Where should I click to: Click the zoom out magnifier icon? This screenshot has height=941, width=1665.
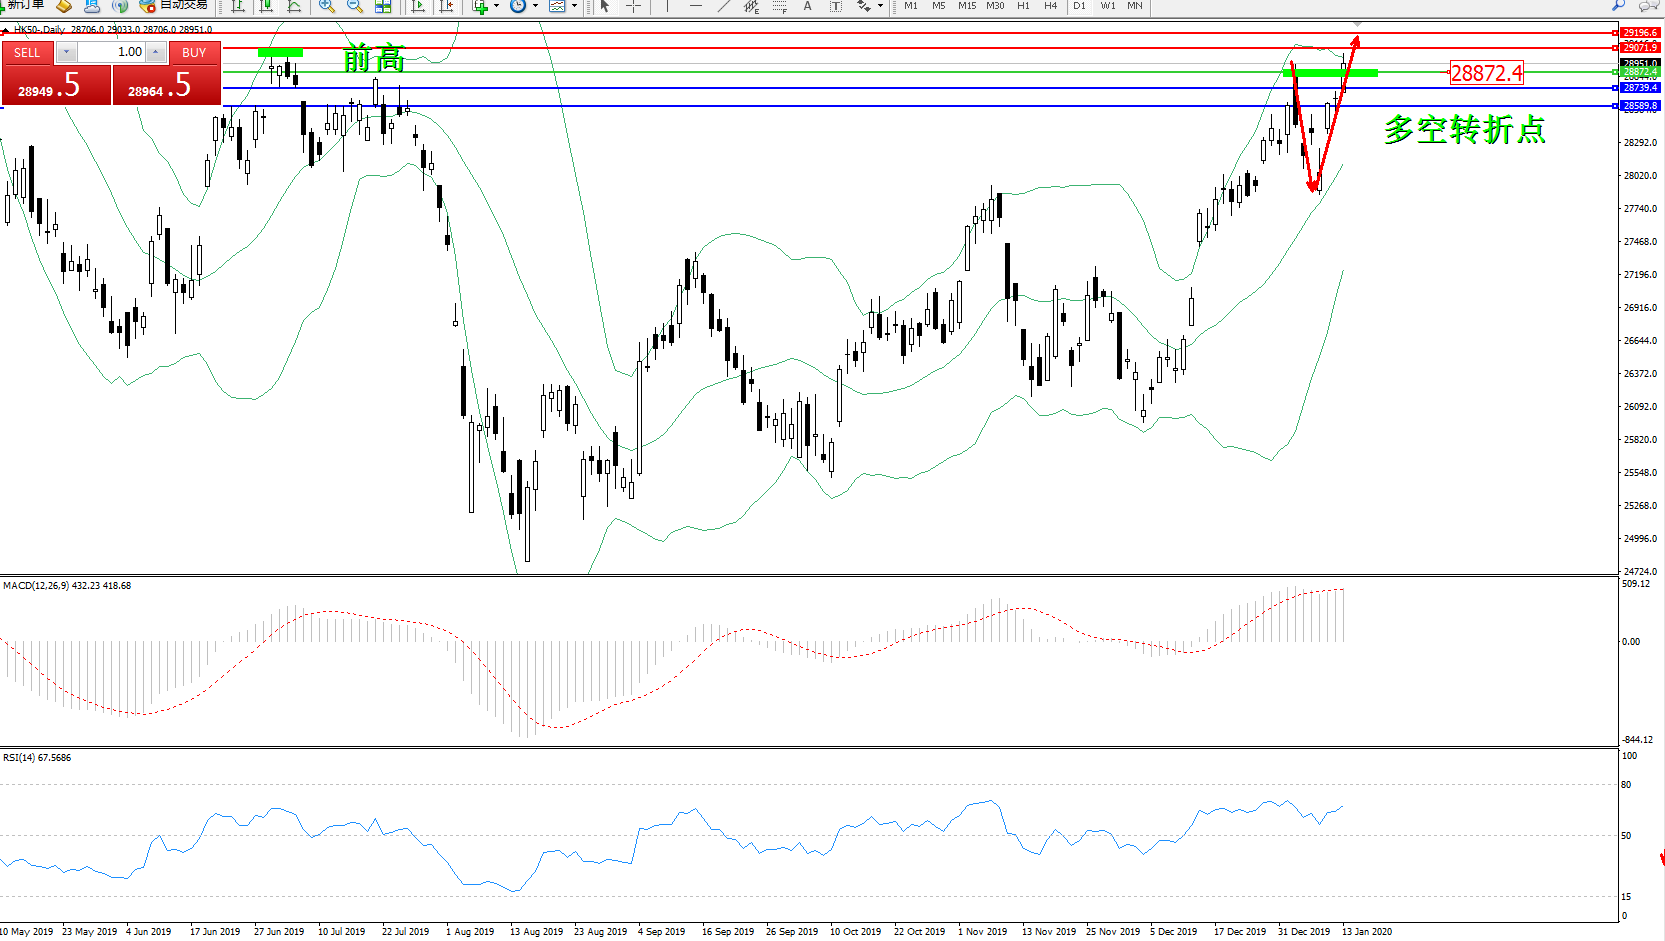tap(354, 6)
